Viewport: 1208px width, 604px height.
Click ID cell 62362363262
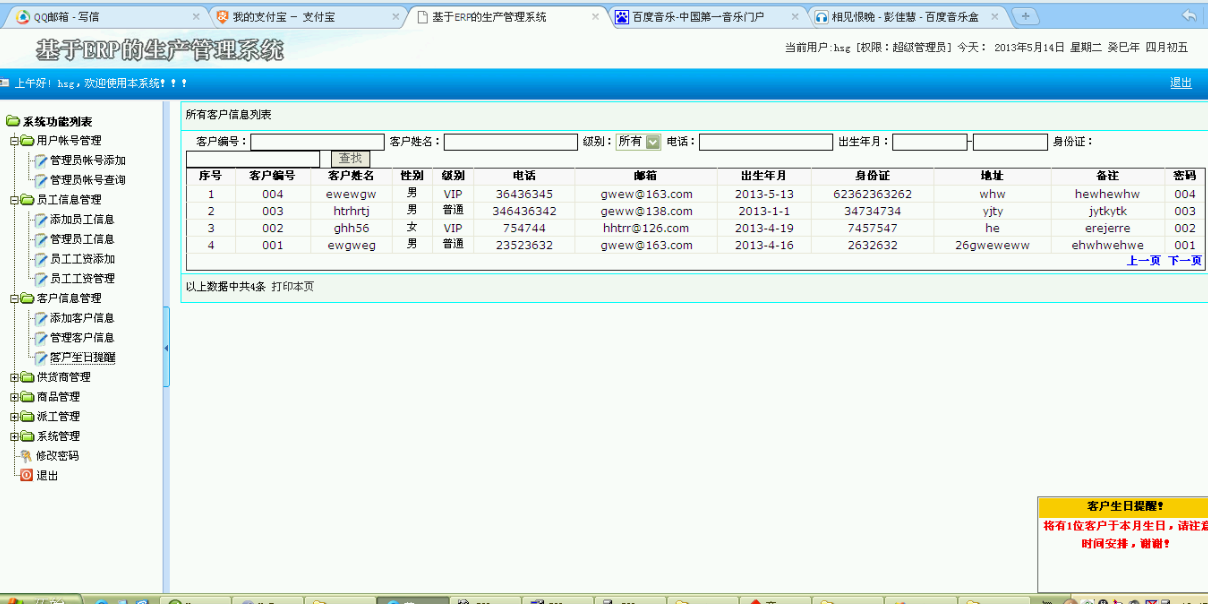pos(872,194)
